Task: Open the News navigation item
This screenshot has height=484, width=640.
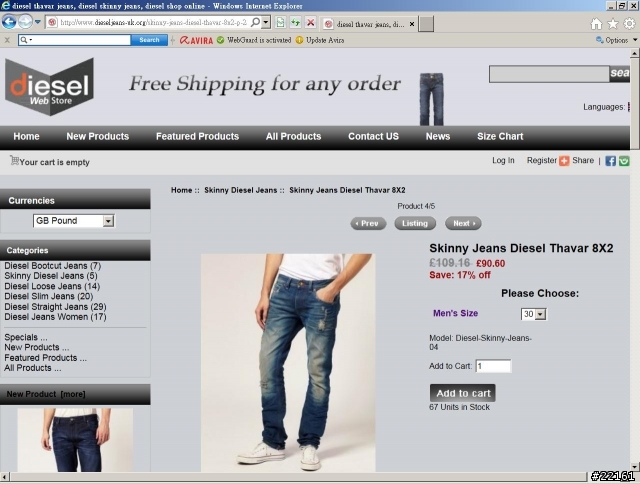Action: [438, 136]
